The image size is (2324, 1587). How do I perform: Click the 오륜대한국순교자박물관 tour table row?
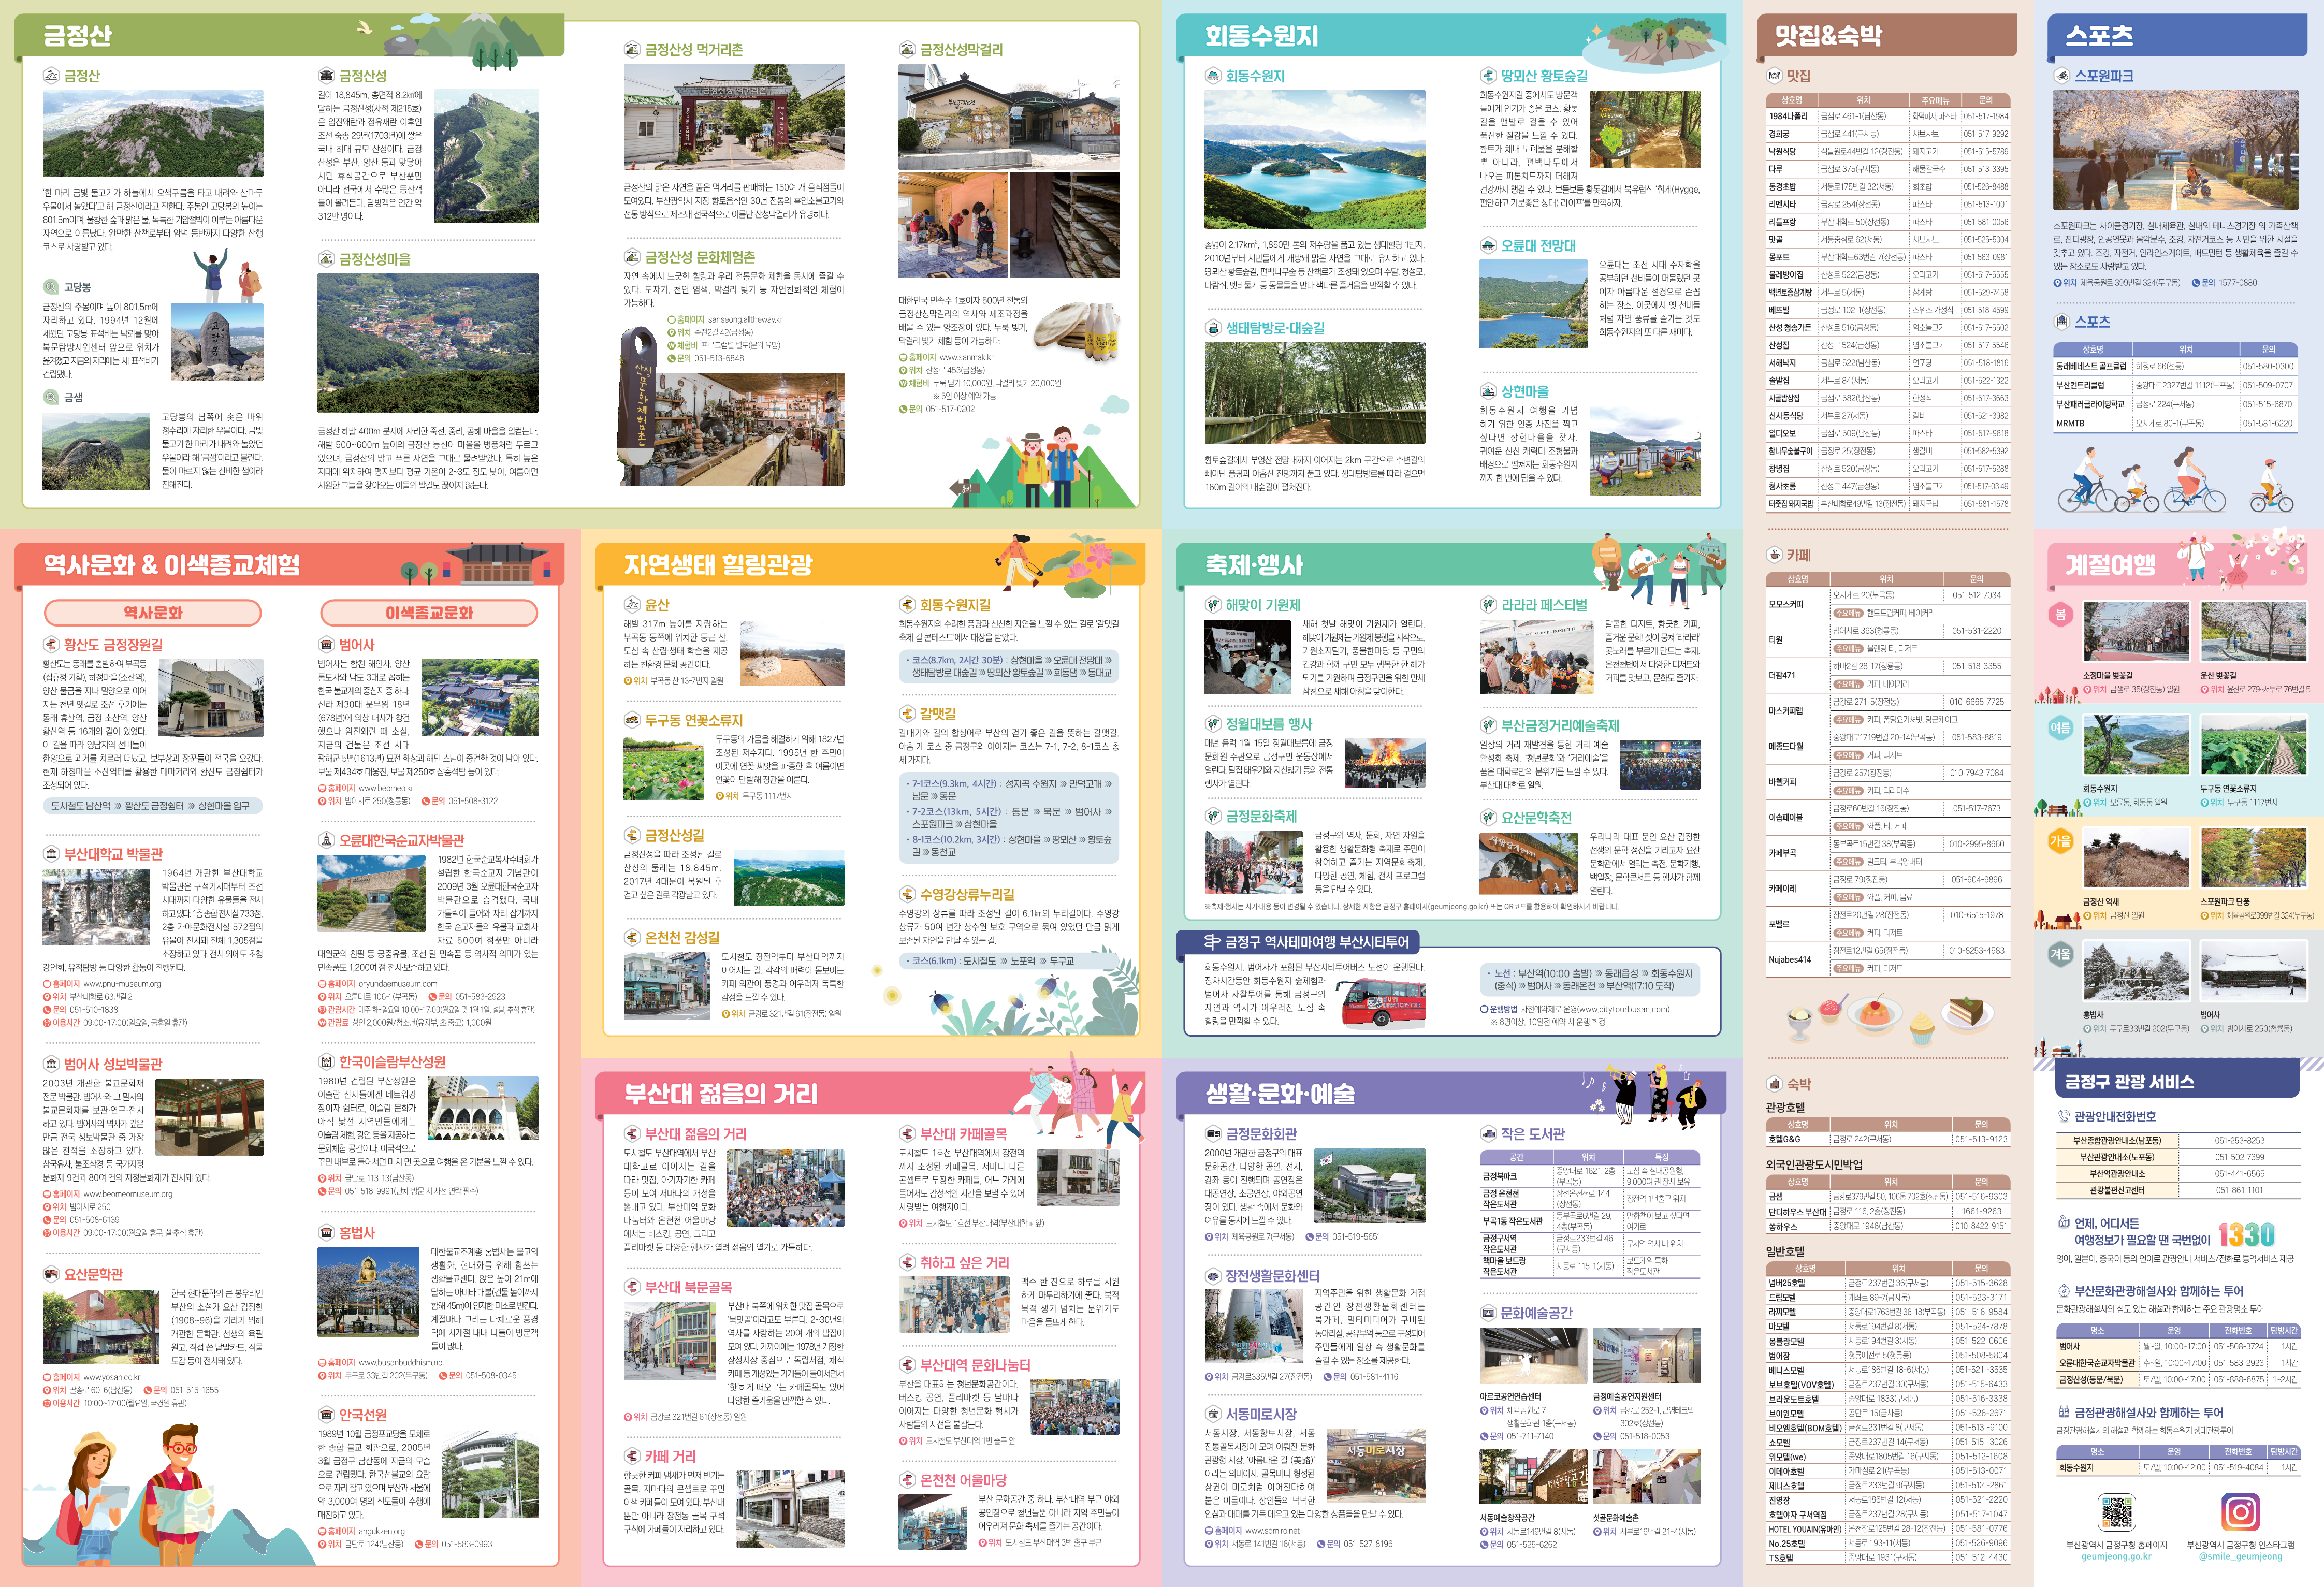coord(2178,1363)
